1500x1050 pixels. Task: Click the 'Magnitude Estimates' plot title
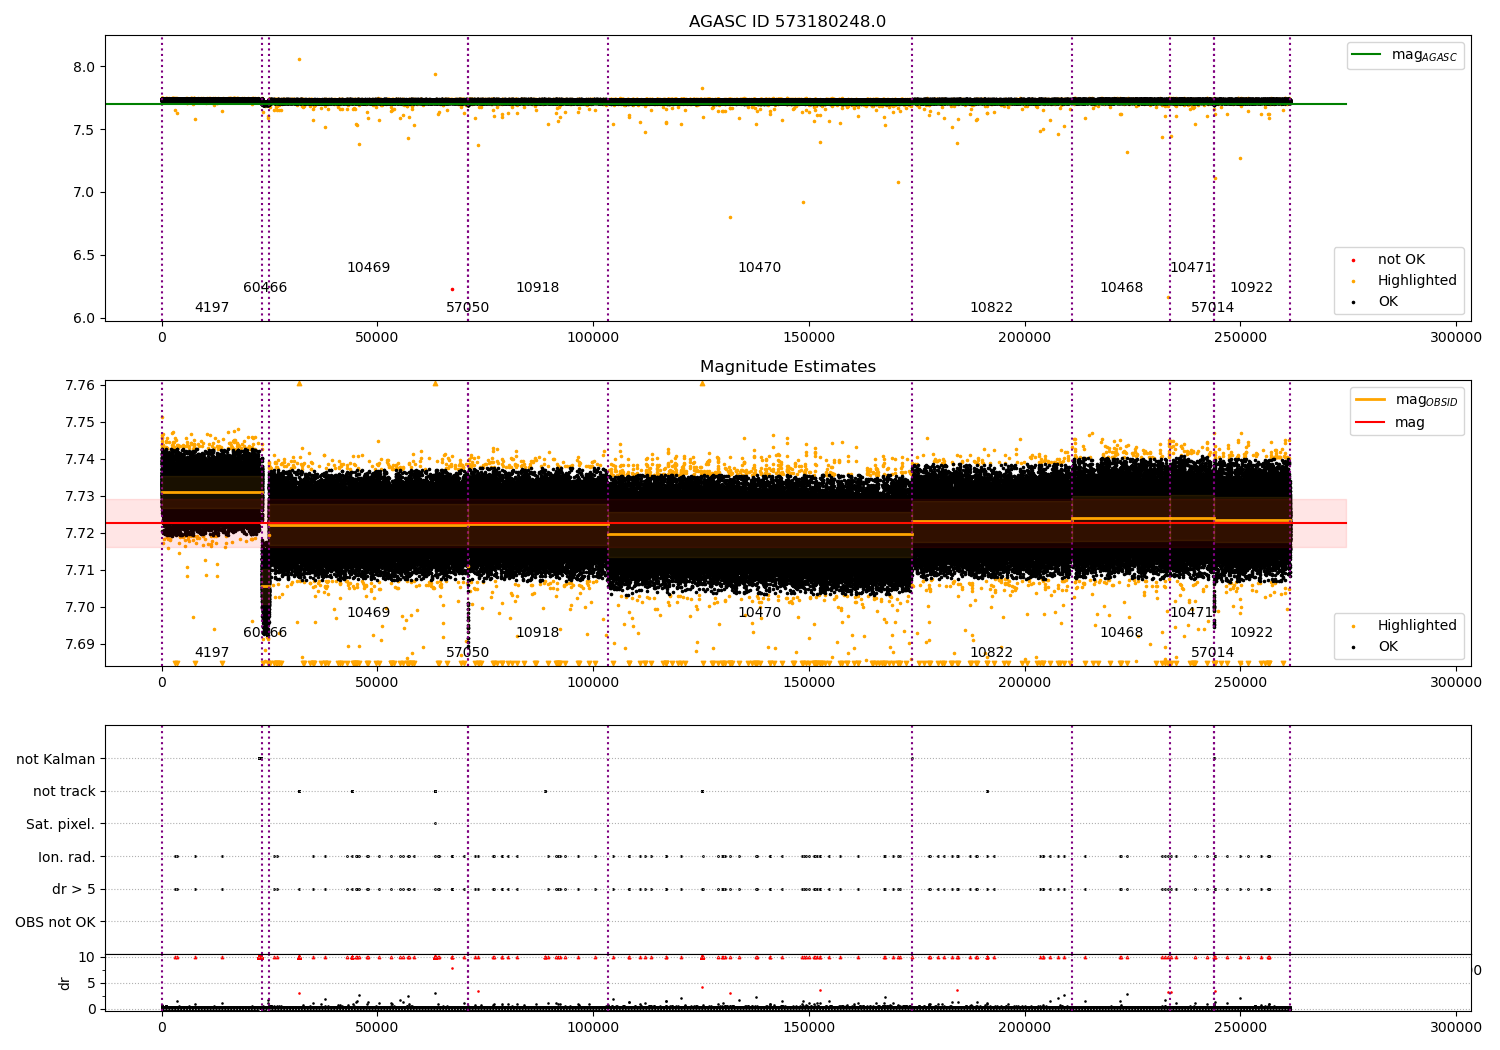click(787, 367)
